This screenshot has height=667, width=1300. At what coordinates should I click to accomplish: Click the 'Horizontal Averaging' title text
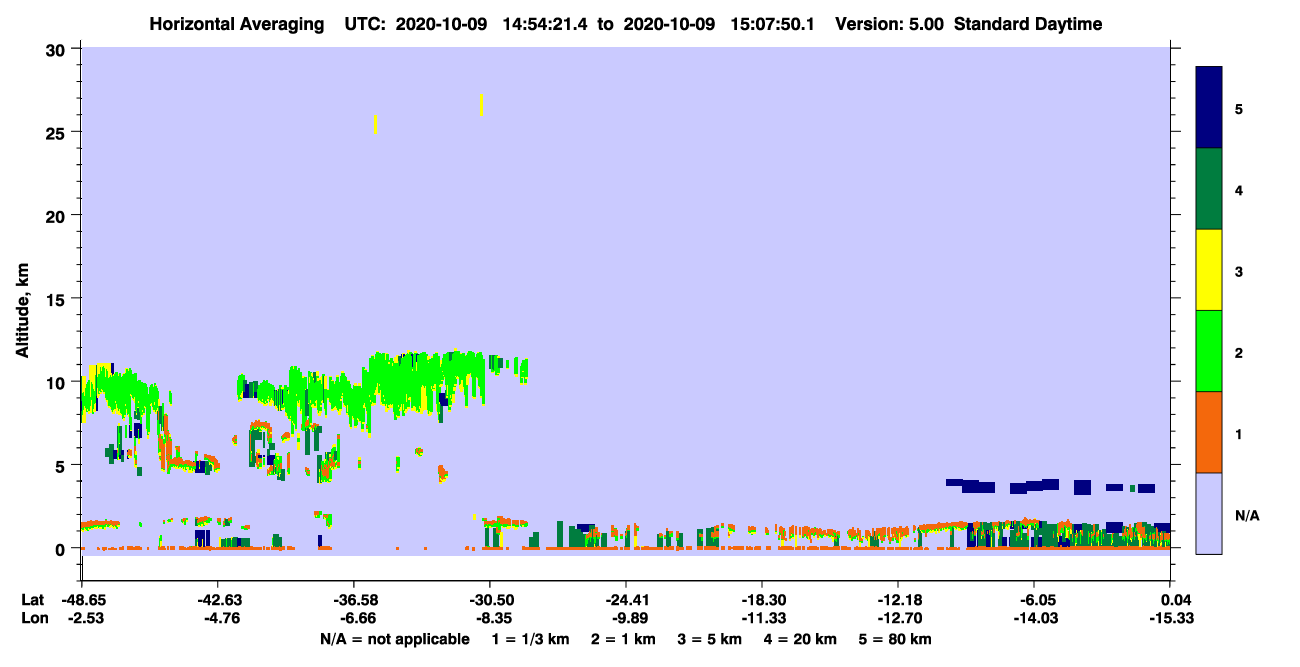(x=235, y=24)
